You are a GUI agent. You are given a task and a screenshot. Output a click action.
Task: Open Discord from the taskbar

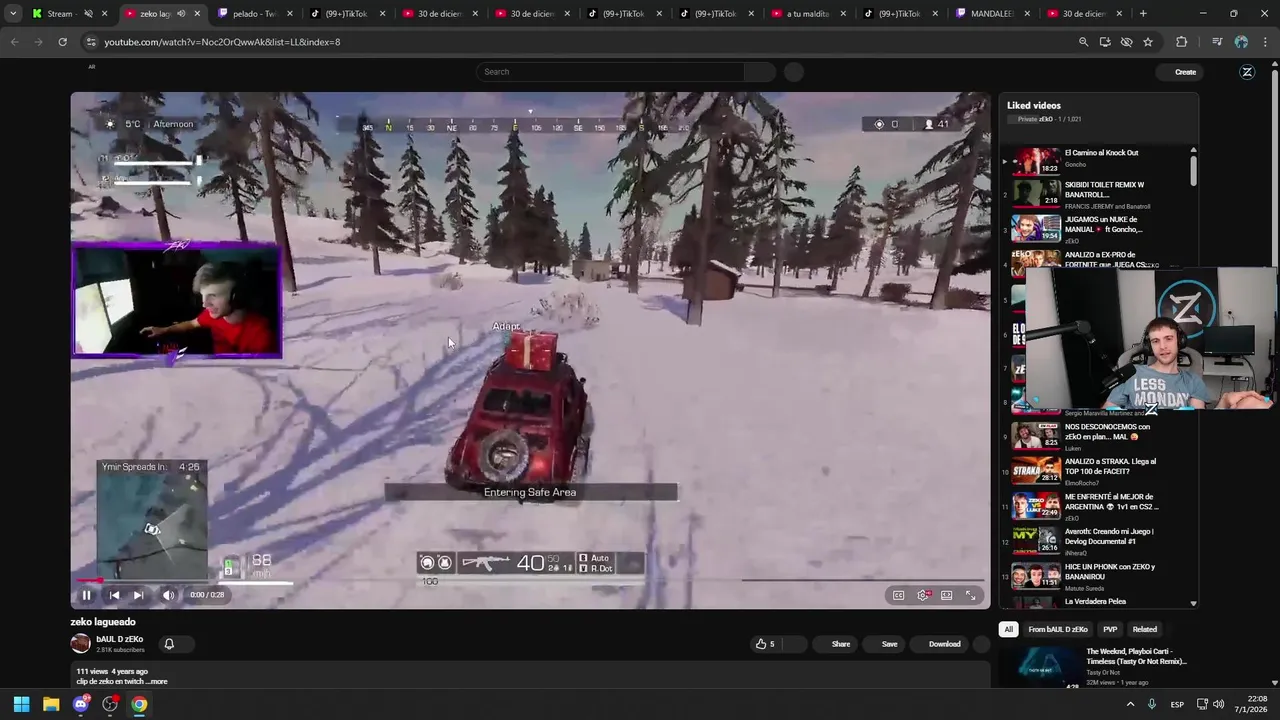[x=81, y=704]
